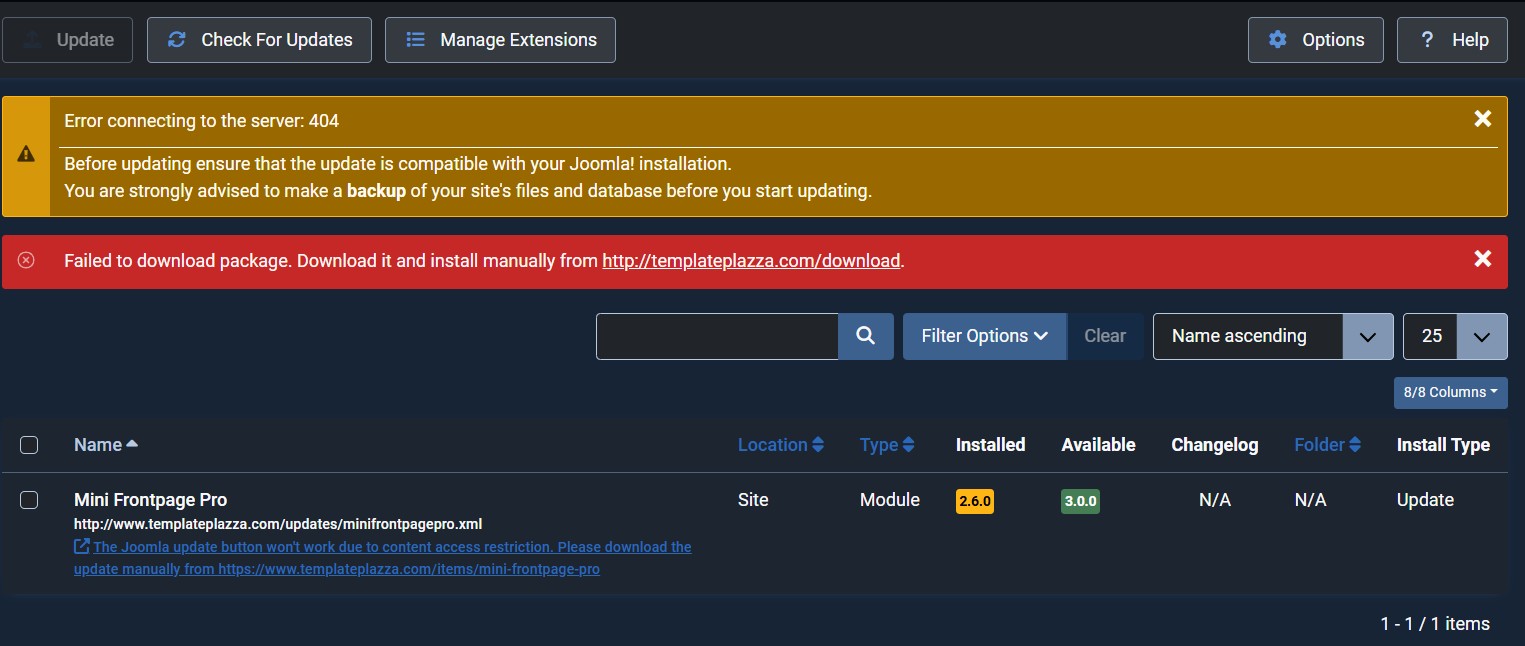This screenshot has width=1525, height=646.
Task: Close the red failed download alert
Action: [x=1482, y=259]
